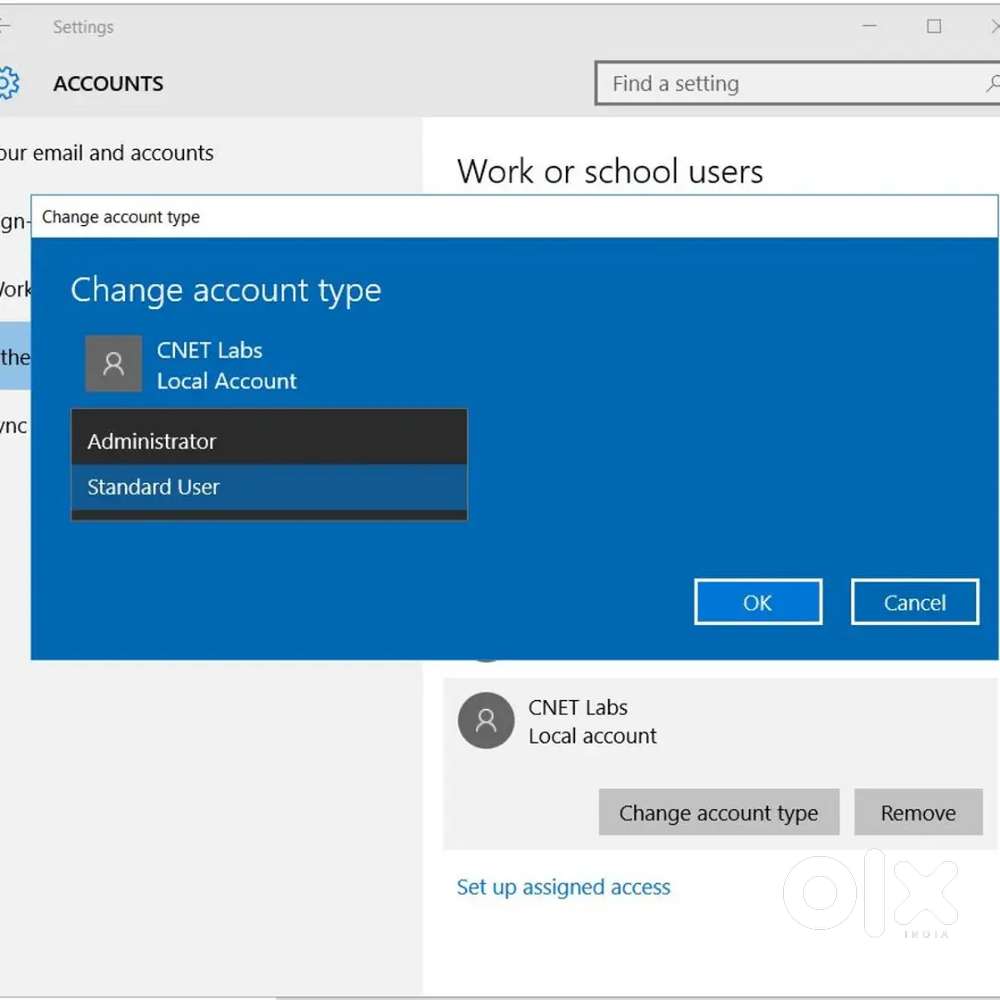Image resolution: width=1000 pixels, height=1000 pixels.
Task: Click the CNET Labs avatar in the users list
Action: tap(486, 721)
